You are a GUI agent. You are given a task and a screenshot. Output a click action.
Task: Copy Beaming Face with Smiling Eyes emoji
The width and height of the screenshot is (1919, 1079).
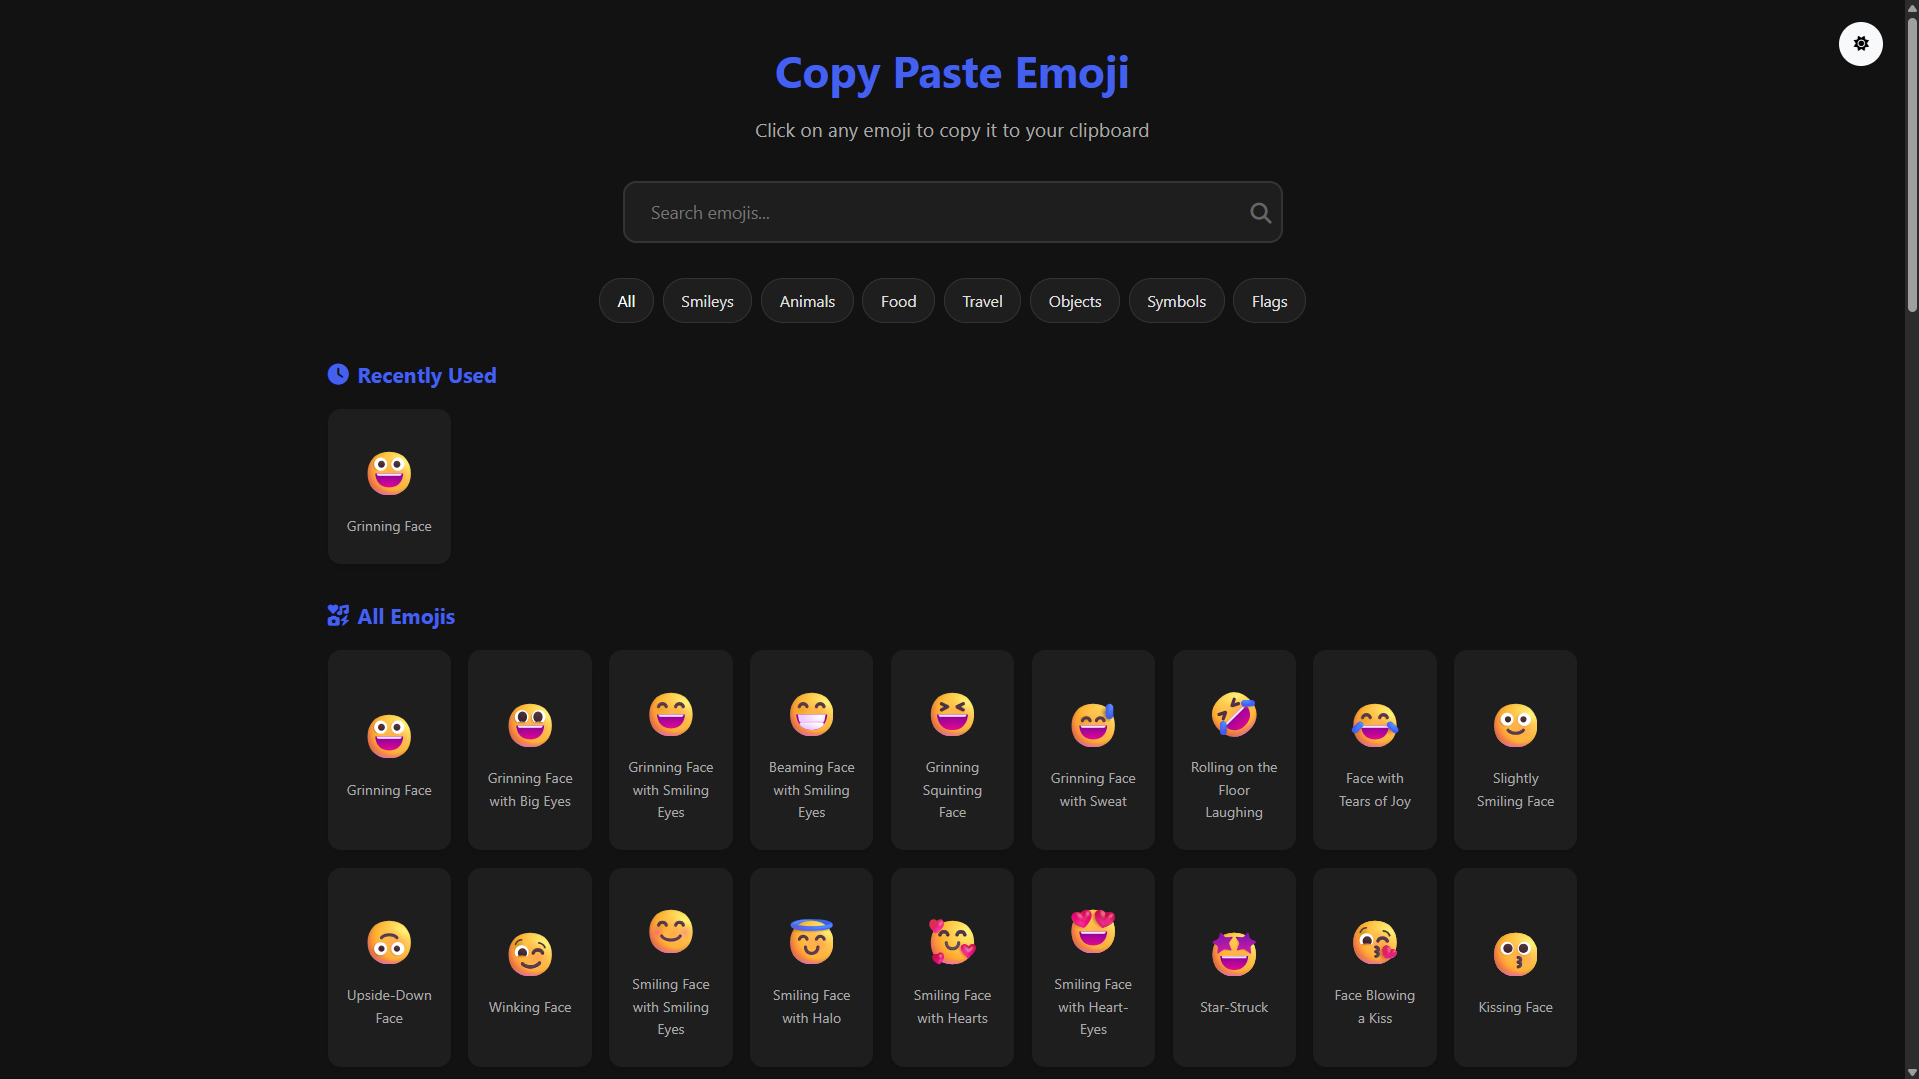tap(811, 750)
